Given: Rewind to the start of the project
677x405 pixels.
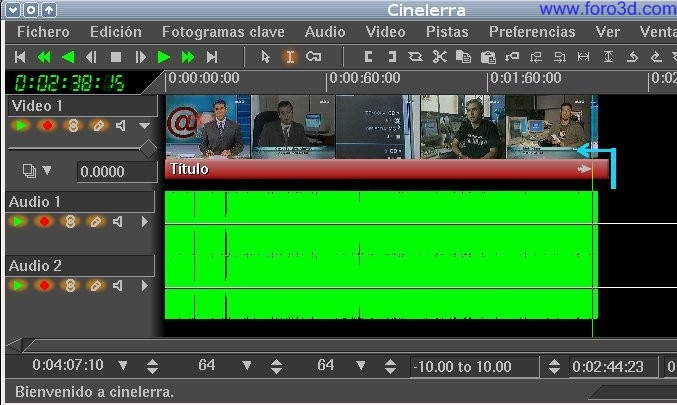Looking at the screenshot, I should [20, 57].
